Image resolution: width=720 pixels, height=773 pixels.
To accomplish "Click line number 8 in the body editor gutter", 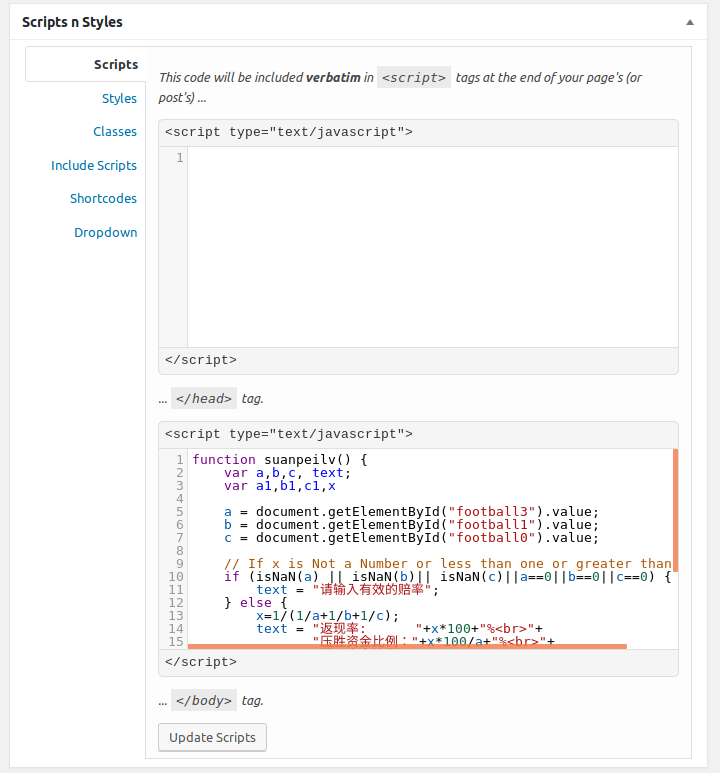I will tap(180, 551).
